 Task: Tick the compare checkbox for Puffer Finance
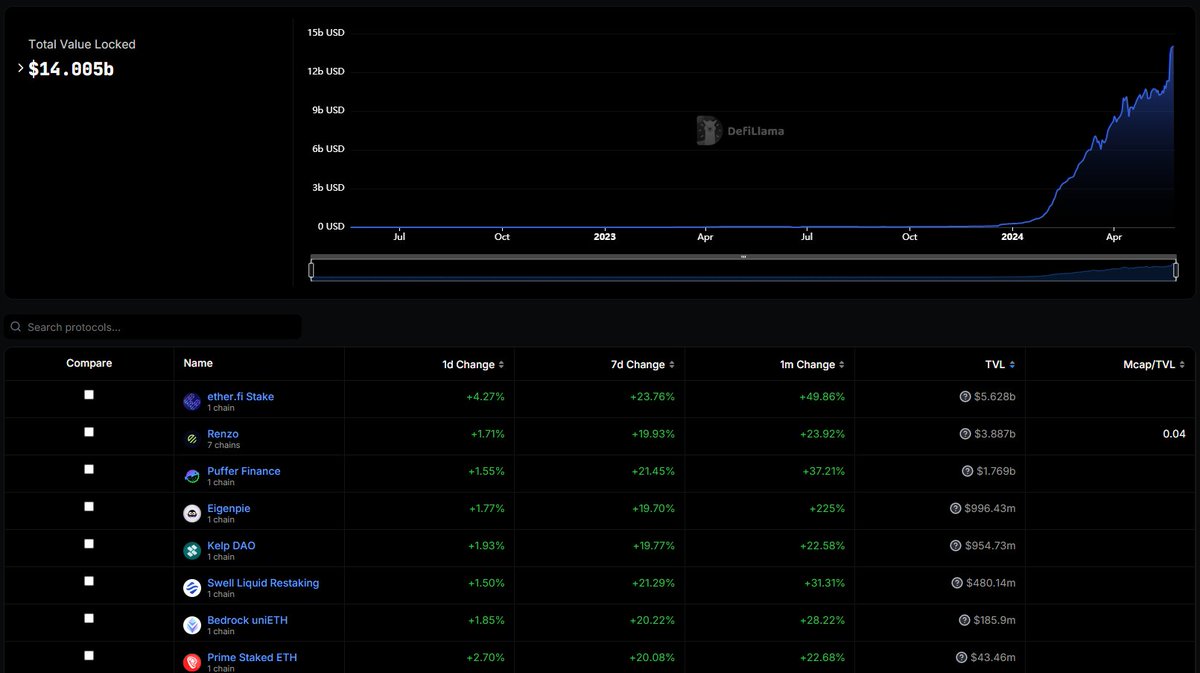point(89,469)
